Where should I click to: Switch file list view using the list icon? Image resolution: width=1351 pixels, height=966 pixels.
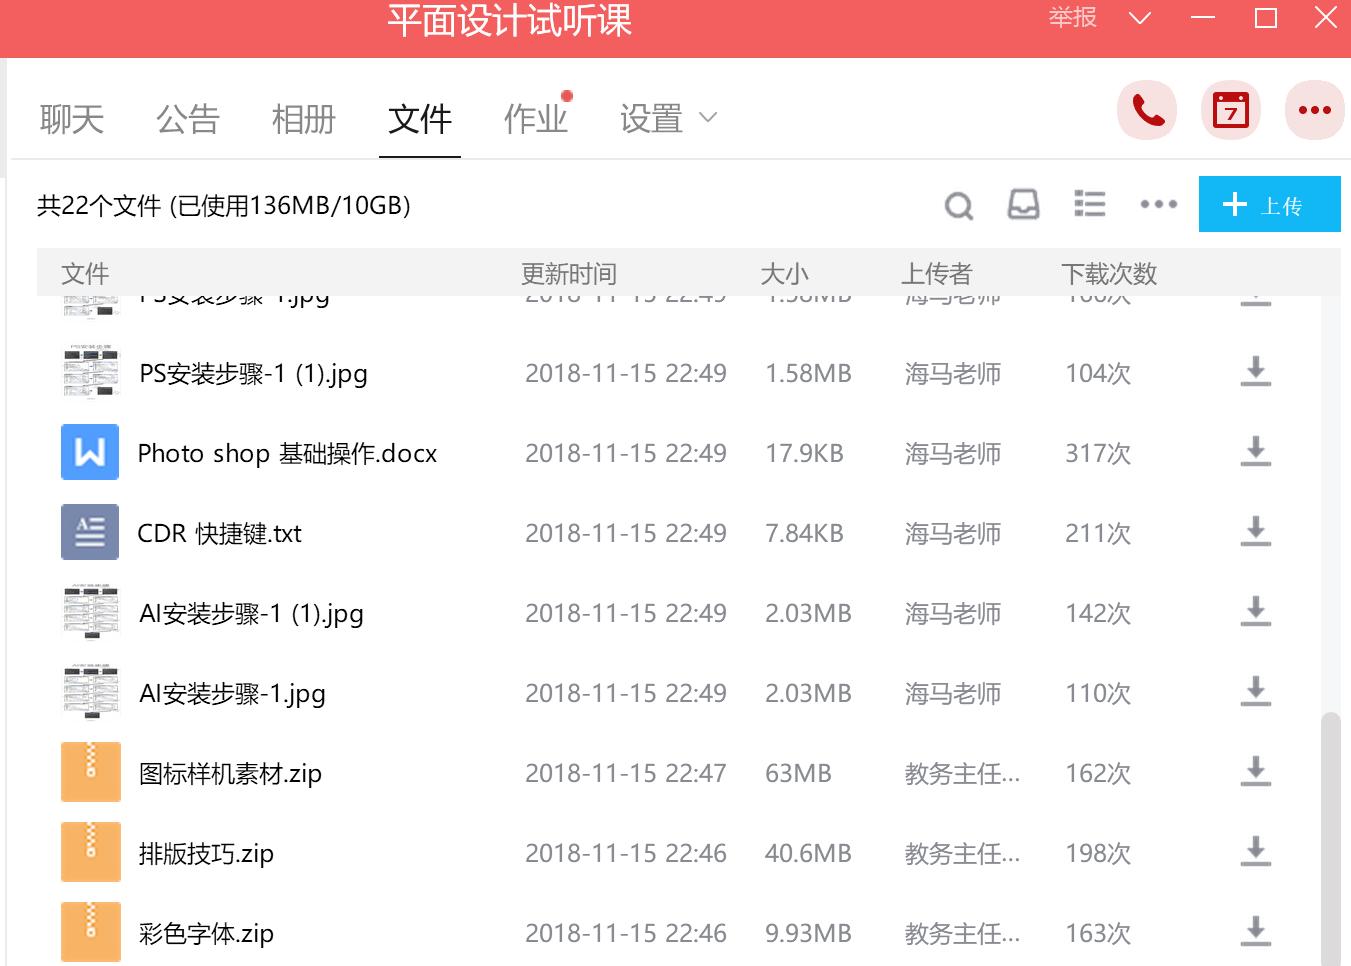pyautogui.click(x=1089, y=205)
